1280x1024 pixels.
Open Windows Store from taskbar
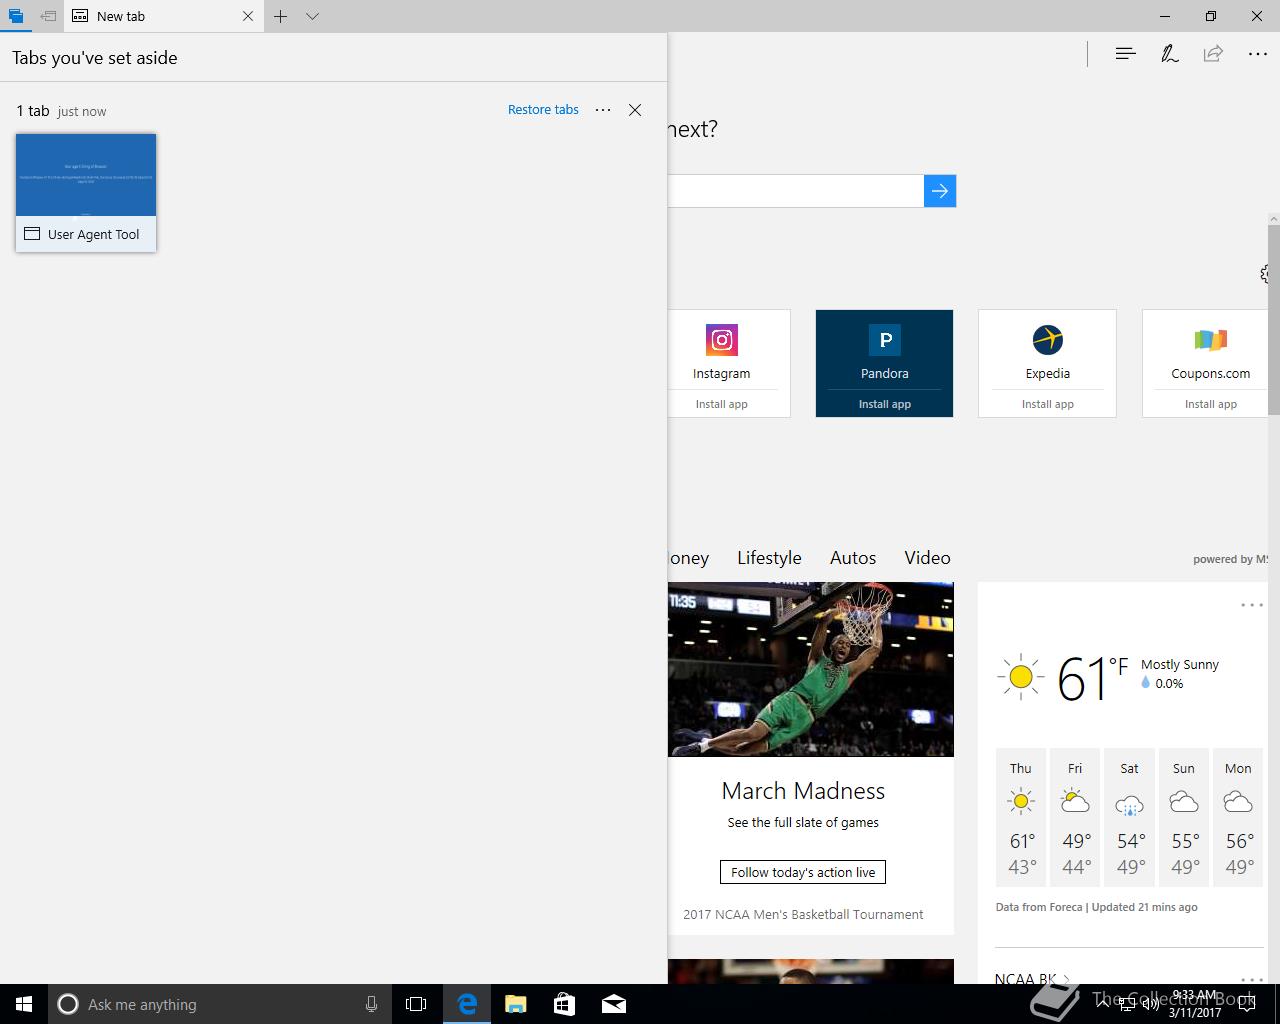(565, 1004)
